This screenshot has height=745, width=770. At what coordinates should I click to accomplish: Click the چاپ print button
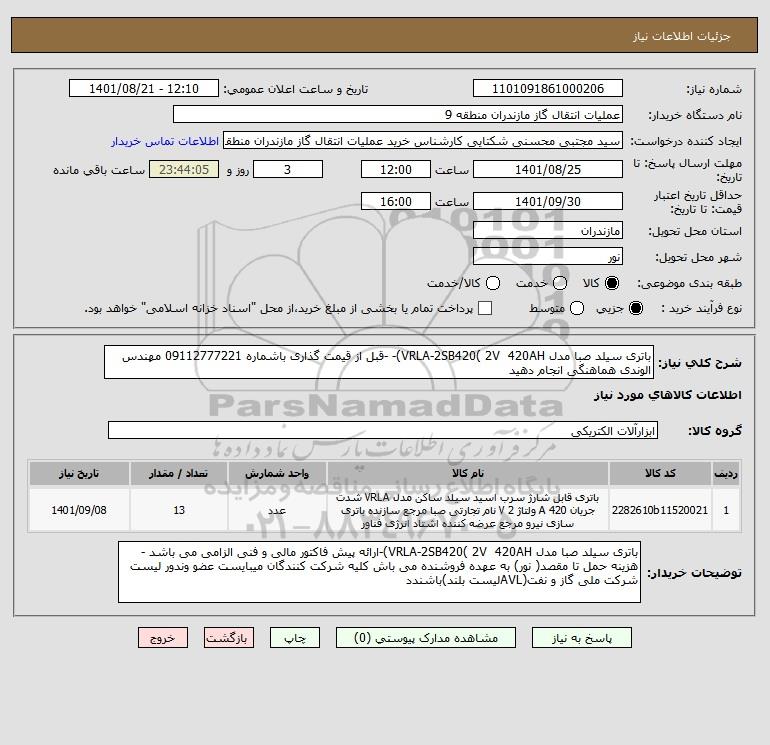pos(295,638)
